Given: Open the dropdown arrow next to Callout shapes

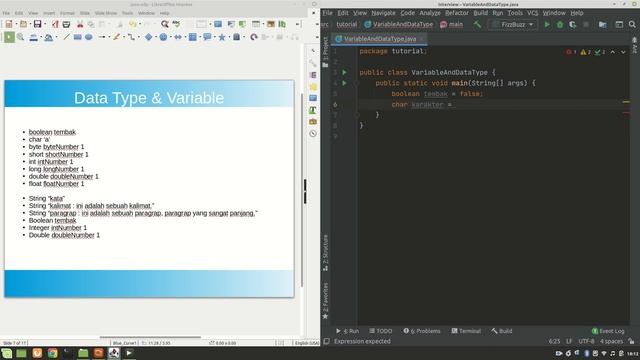Looking at the screenshot, I should pyautogui.click(x=214, y=37).
